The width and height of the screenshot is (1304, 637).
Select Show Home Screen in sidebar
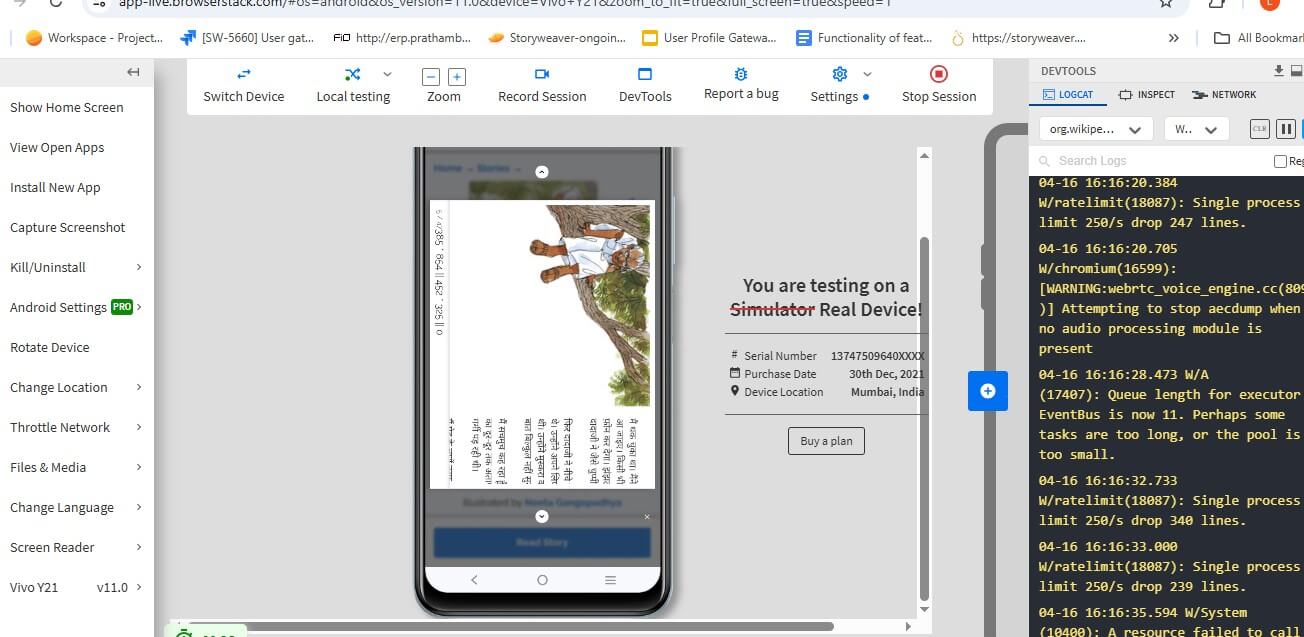(67, 107)
